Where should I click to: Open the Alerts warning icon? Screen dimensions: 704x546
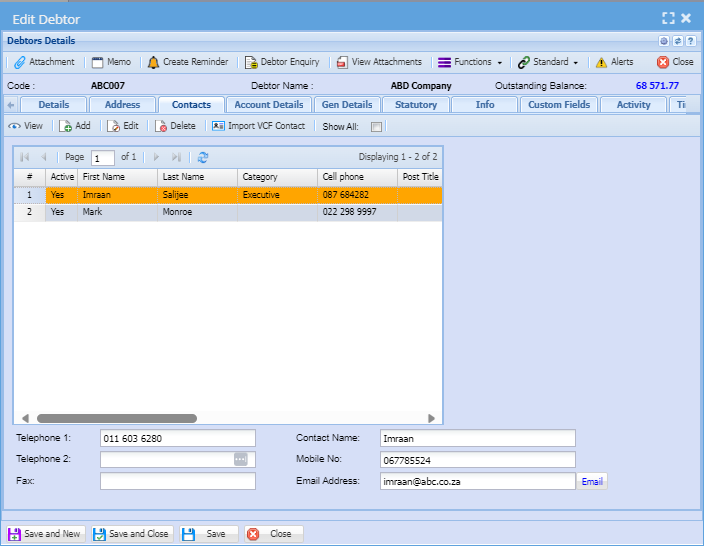pos(601,62)
